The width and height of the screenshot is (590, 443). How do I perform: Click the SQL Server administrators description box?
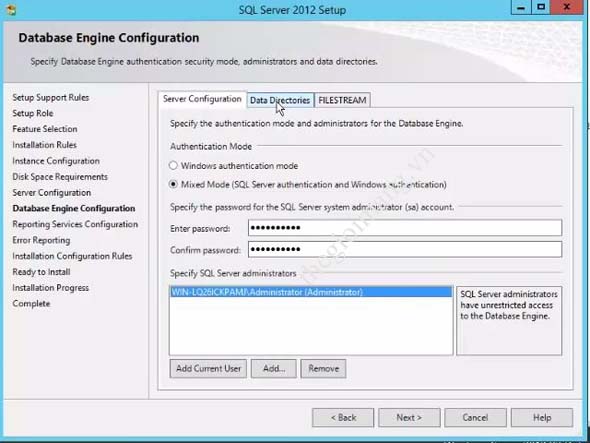[509, 321]
